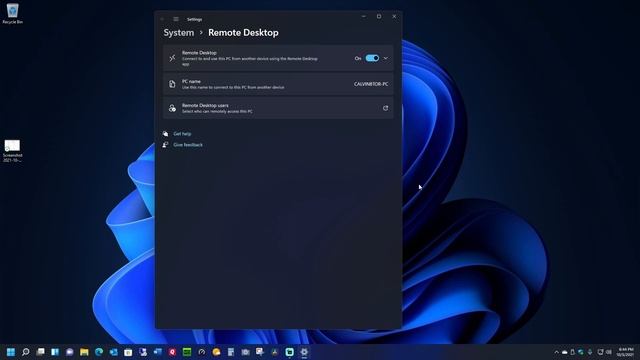Open the Chat app on the taskbar

tap(70, 352)
